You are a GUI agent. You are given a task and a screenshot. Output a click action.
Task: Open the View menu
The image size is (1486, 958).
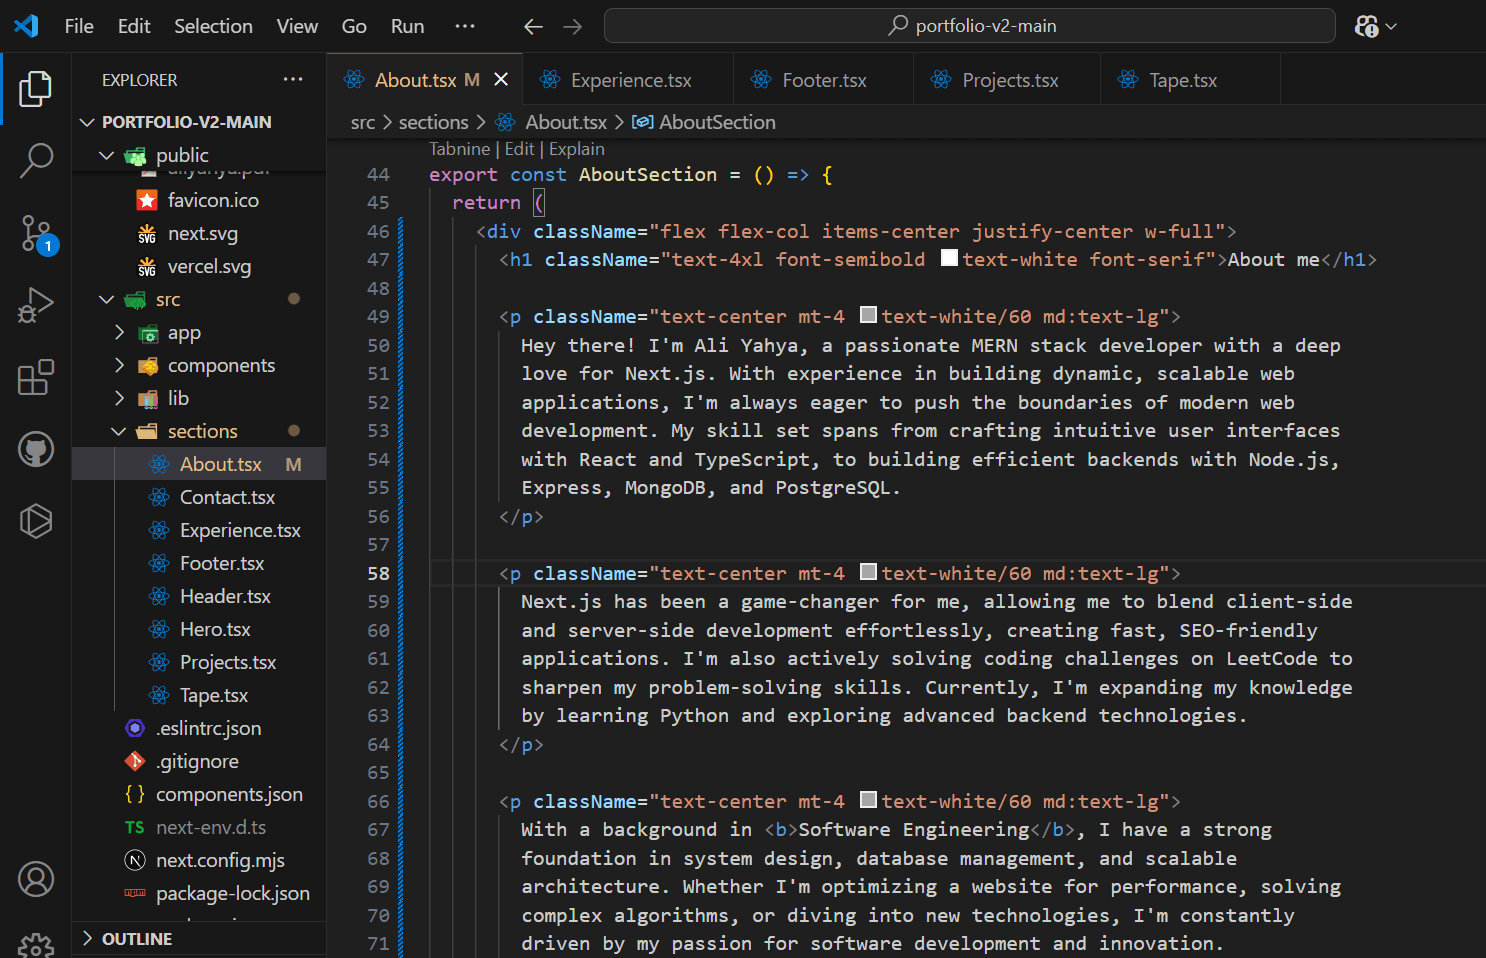pos(297,26)
